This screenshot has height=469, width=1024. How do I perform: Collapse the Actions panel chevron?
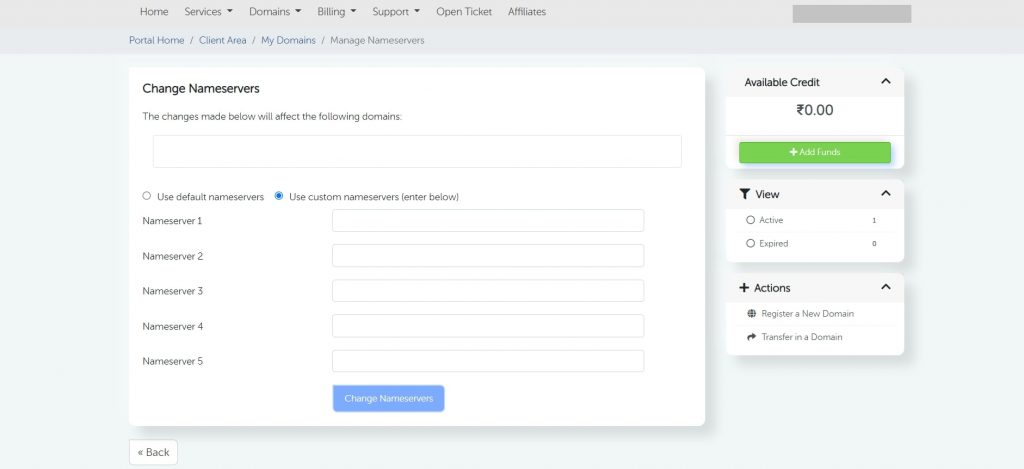[886, 287]
